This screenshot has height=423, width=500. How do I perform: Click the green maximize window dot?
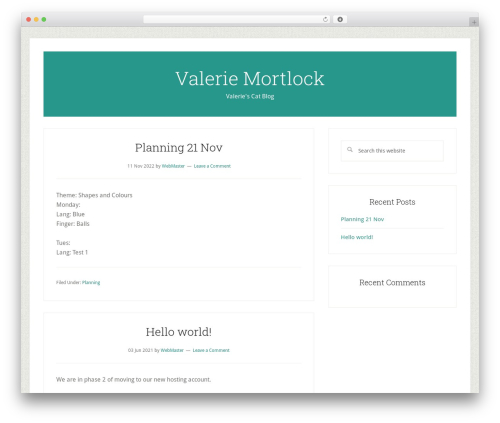(44, 19)
